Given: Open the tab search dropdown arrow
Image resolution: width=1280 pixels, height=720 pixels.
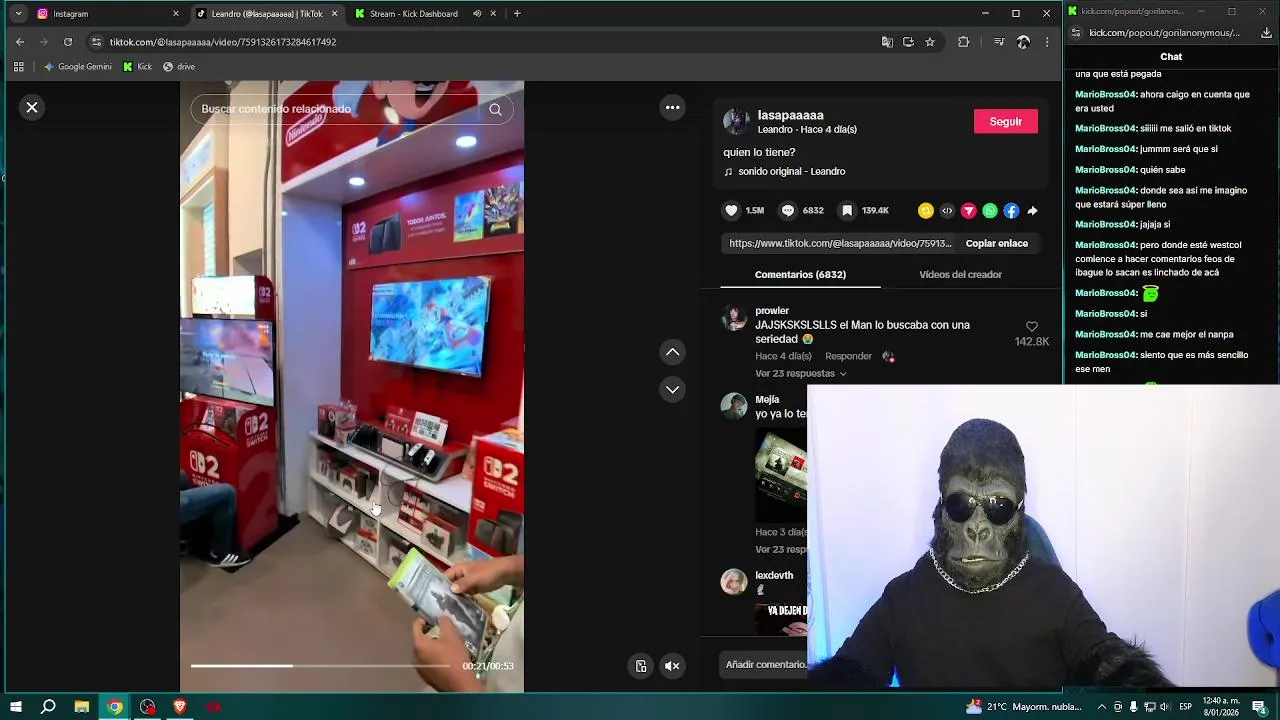Looking at the screenshot, I should 18,14.
